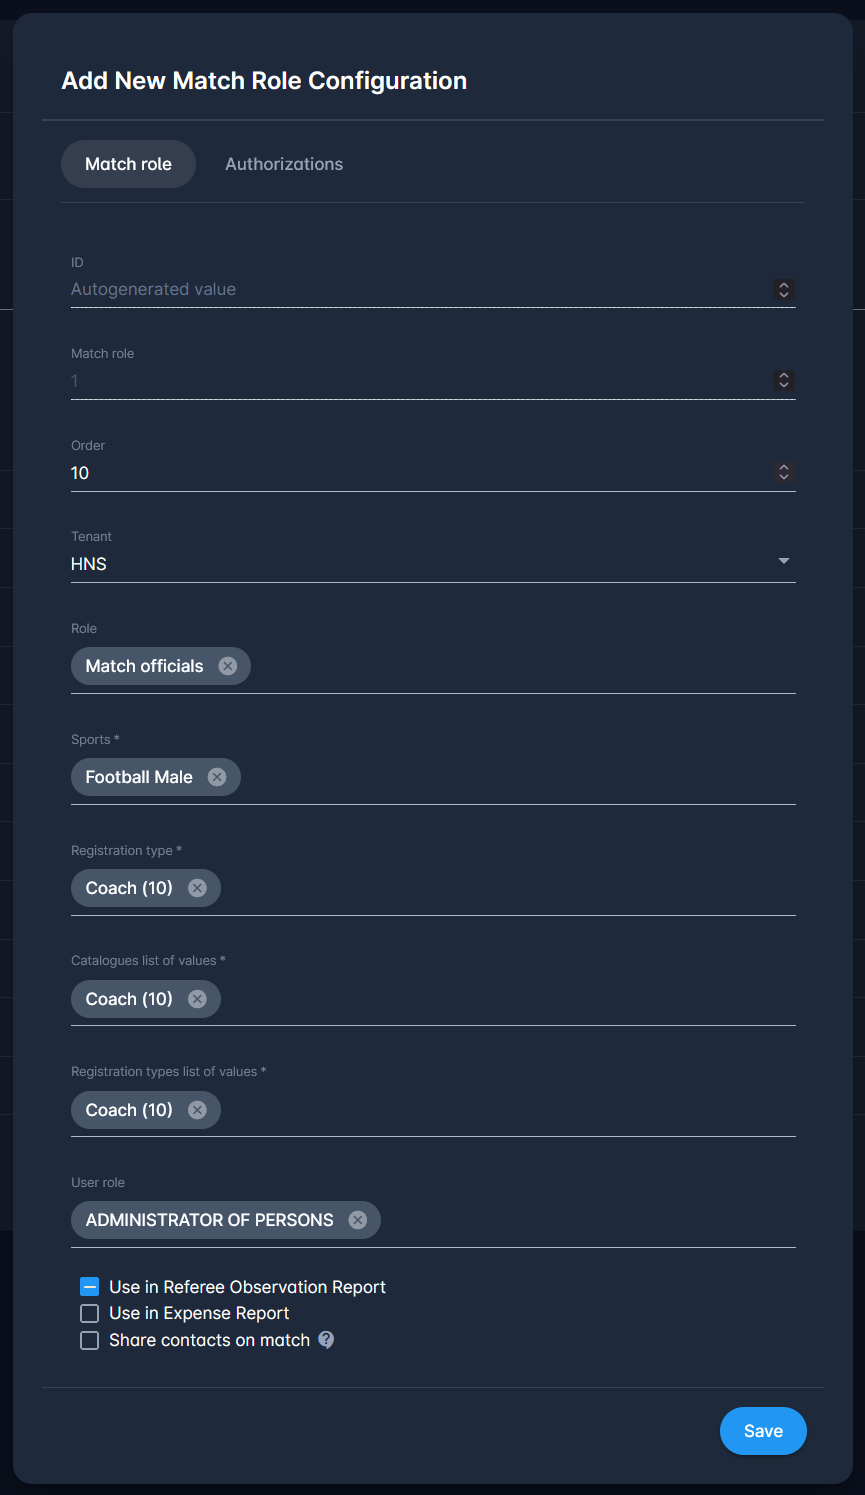Image resolution: width=865 pixels, height=1495 pixels.
Task: Remove Coach (10) chip in Catalogues list
Action: point(197,999)
